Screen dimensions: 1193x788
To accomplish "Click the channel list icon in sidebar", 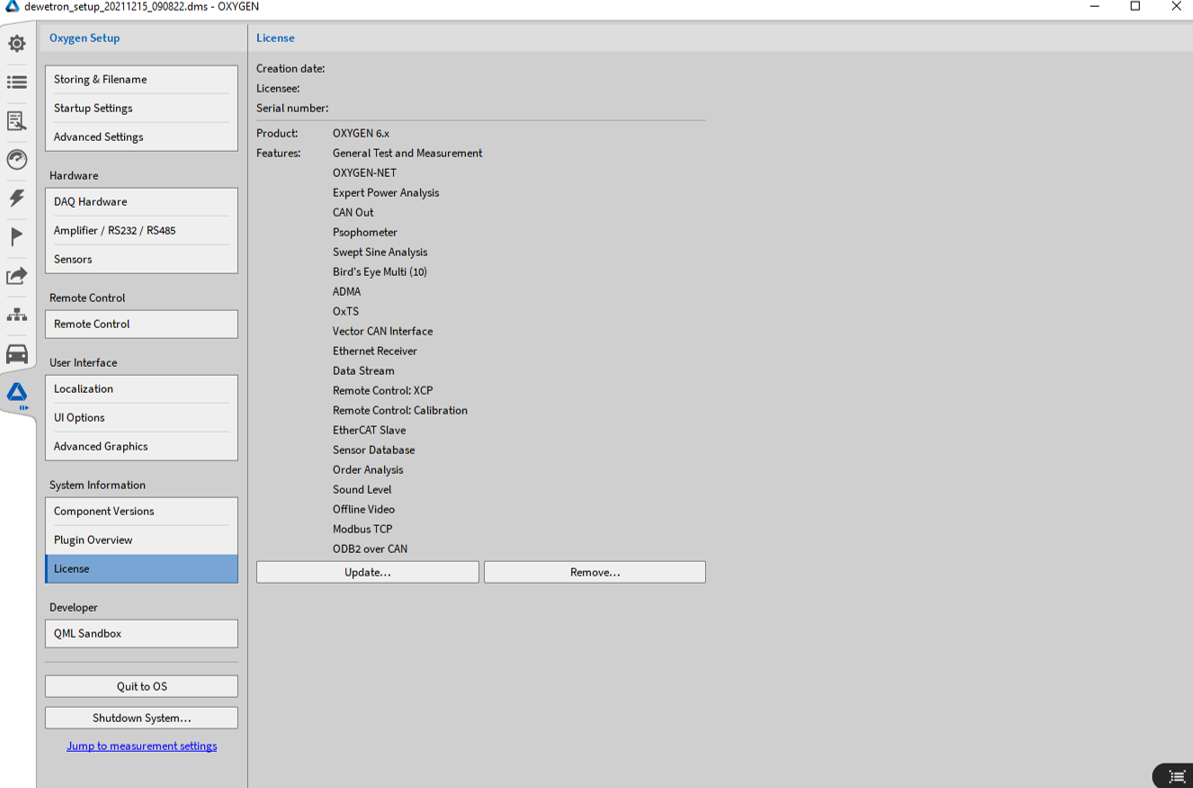I will click(17, 82).
